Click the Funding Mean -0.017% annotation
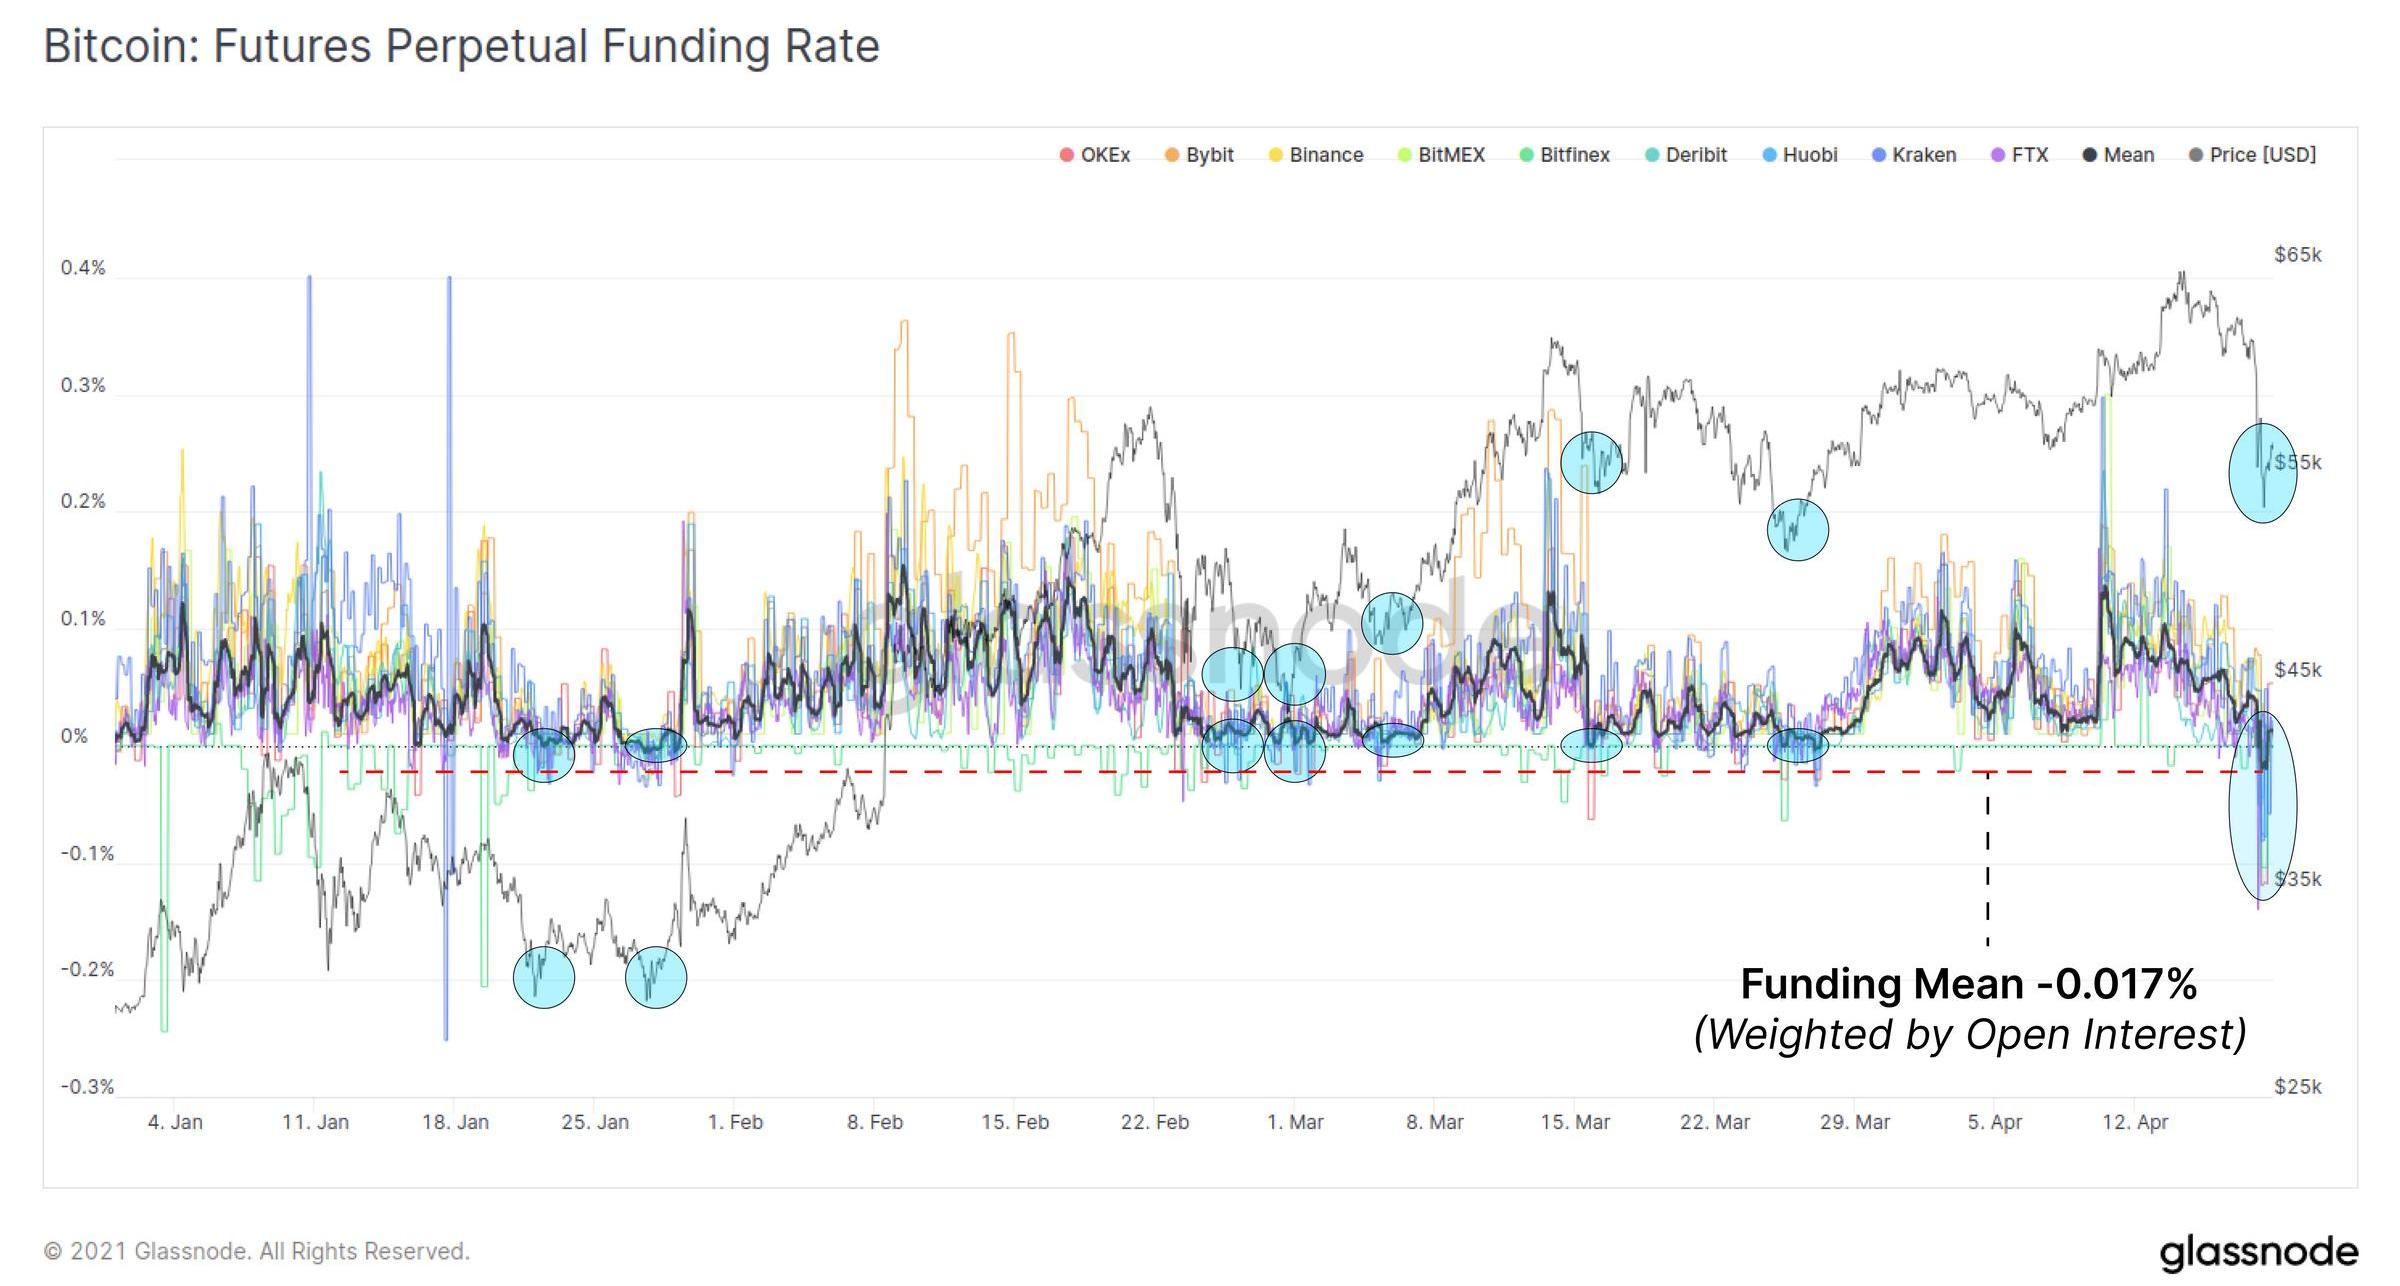Viewport: 2400px width, 1286px height. point(1968,985)
